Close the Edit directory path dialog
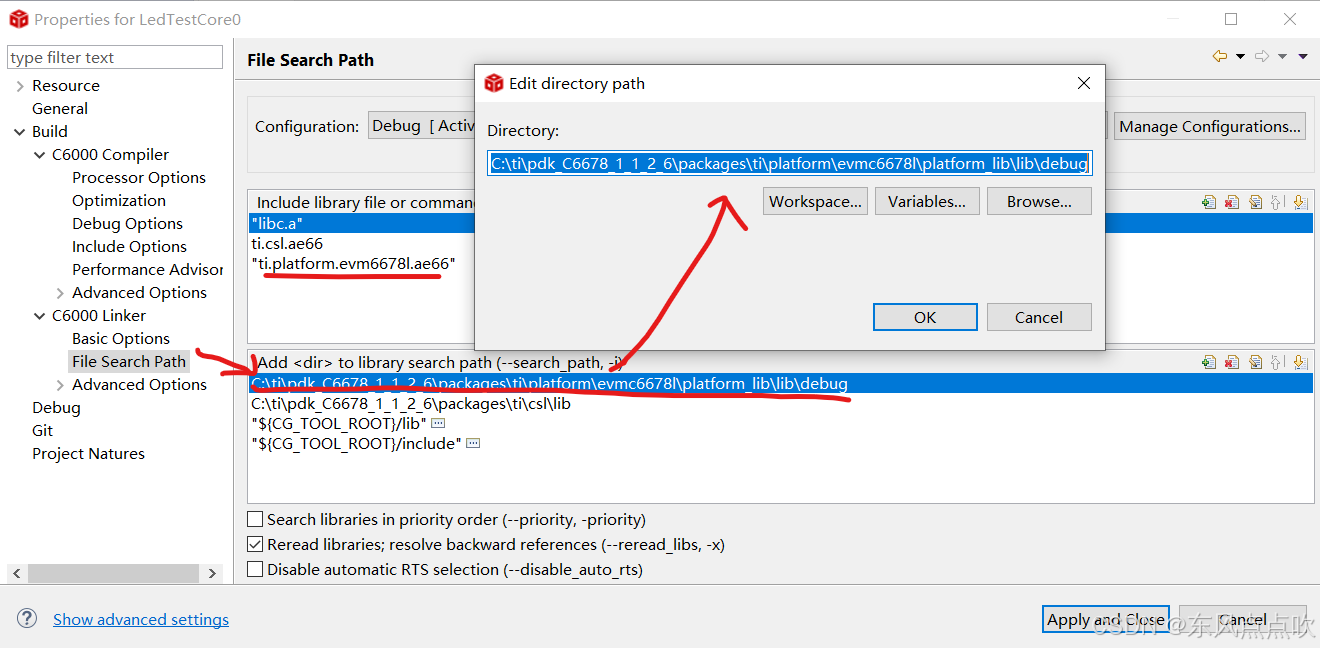Viewport: 1320px width, 648px height. [x=1083, y=84]
